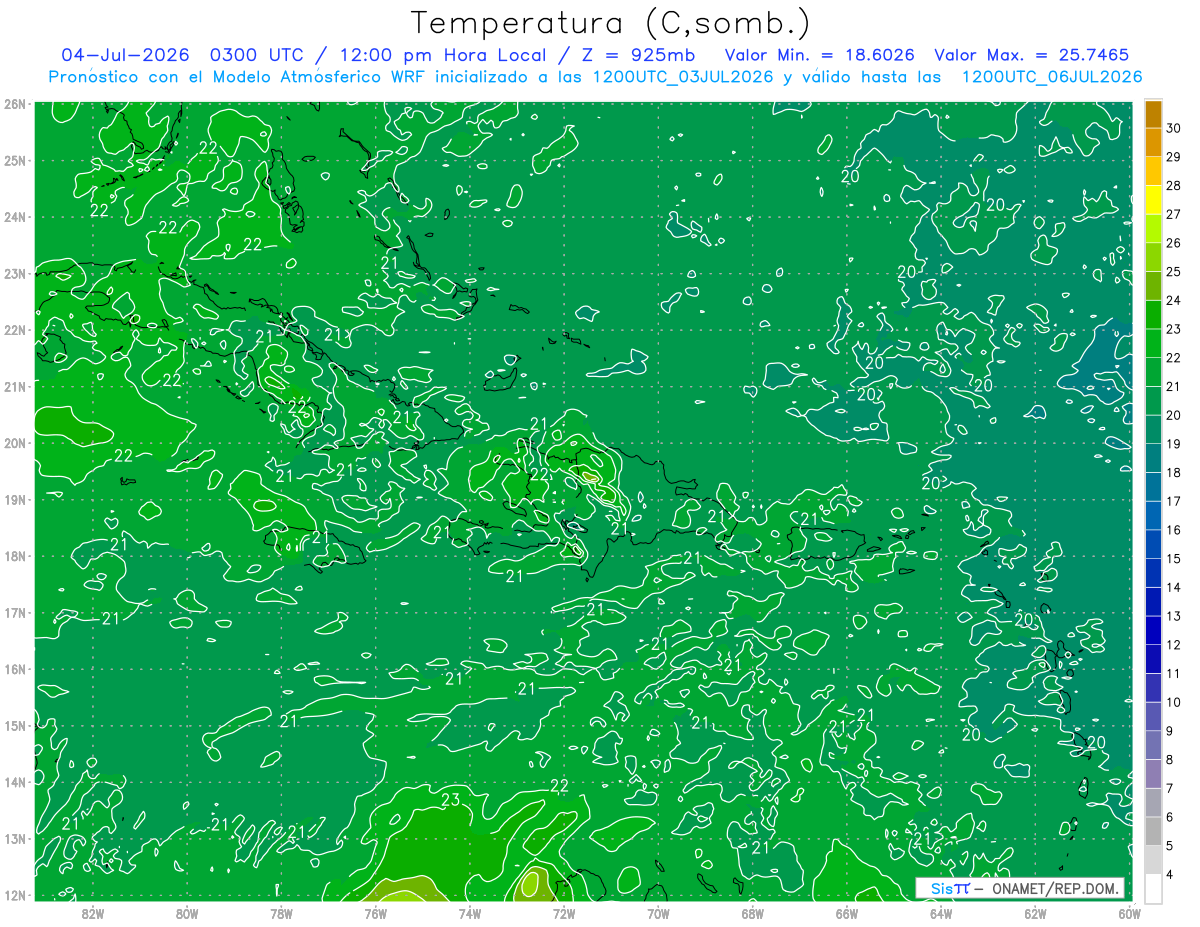
Task: Click the '8' label on the color scale
Action: coord(1169,760)
